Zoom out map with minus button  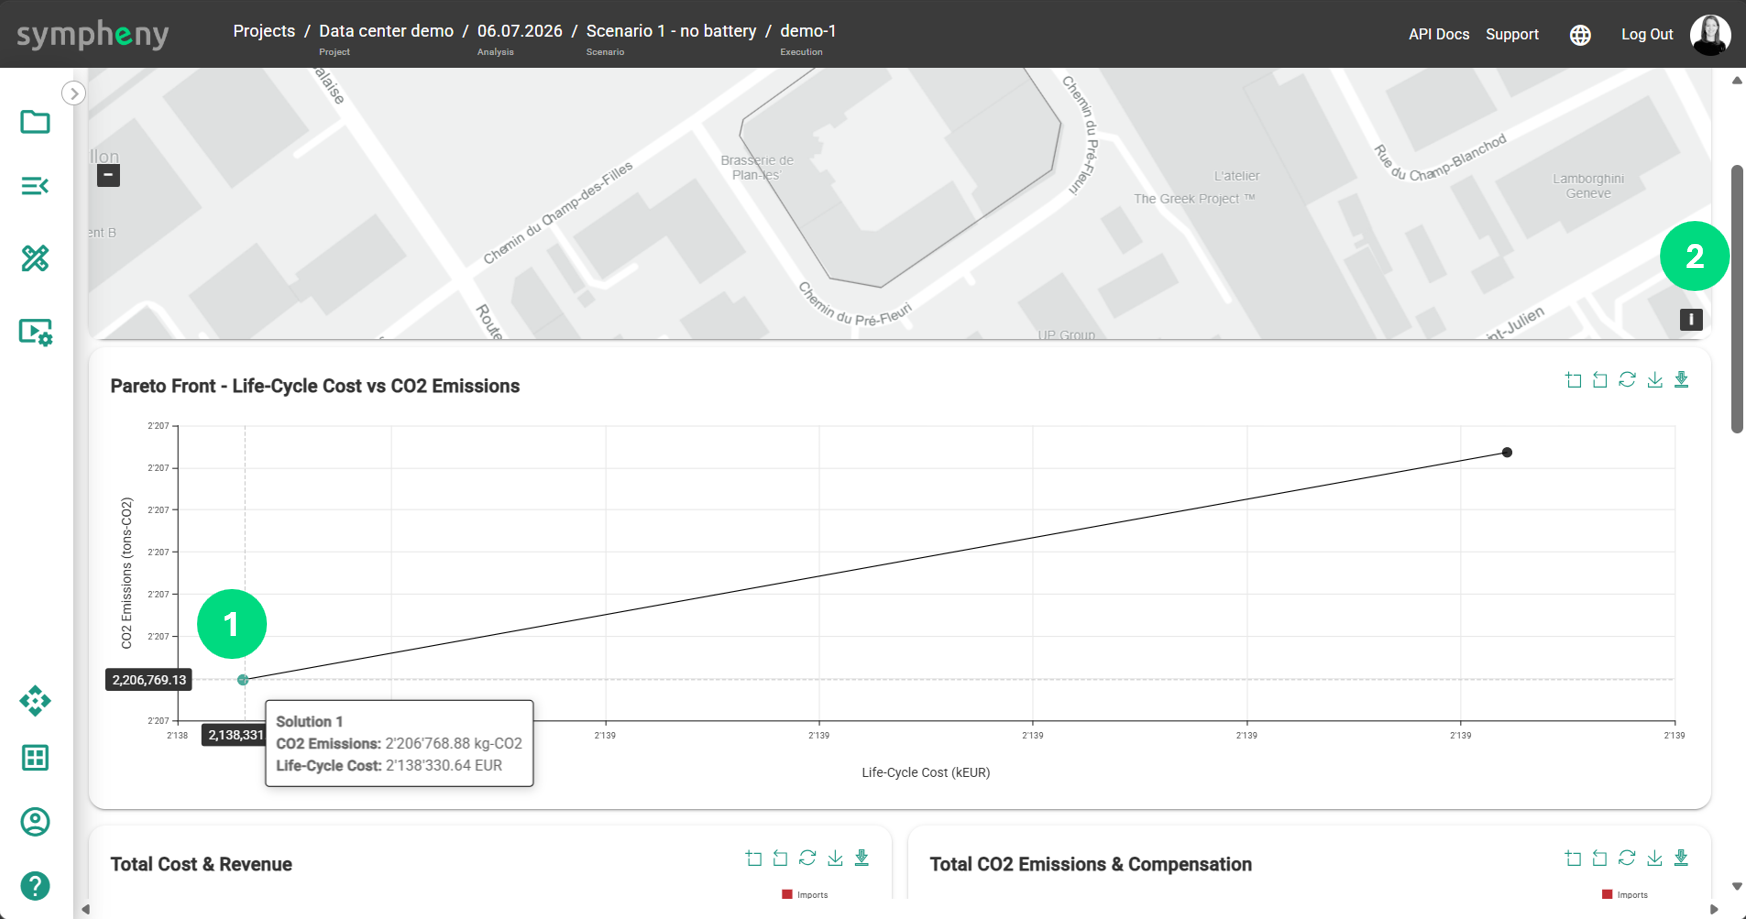108,175
